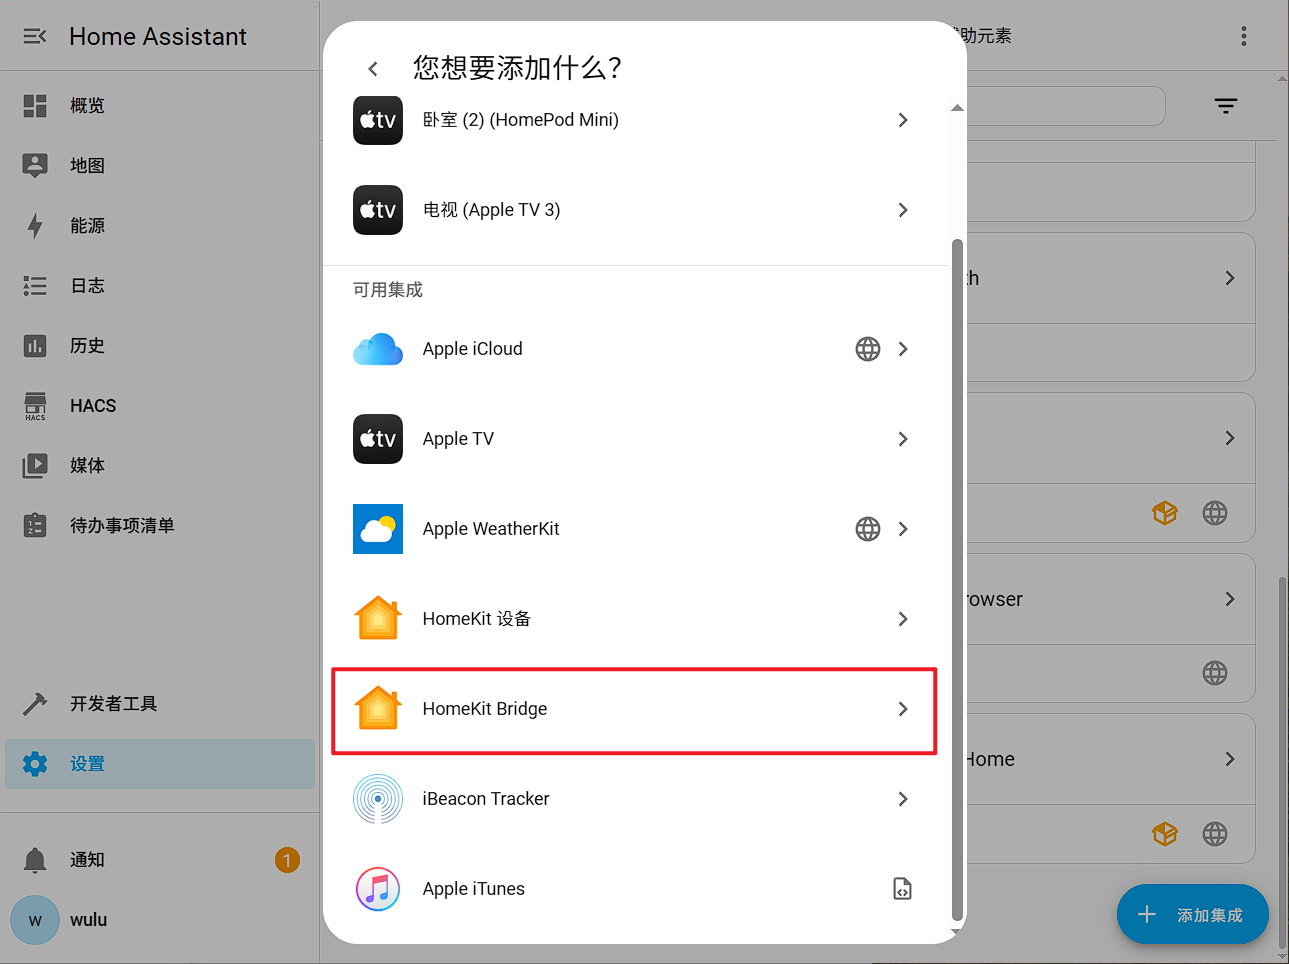The width and height of the screenshot is (1289, 964).
Task: Open the 日志 logbook sidebar item
Action: pyautogui.click(x=160, y=285)
